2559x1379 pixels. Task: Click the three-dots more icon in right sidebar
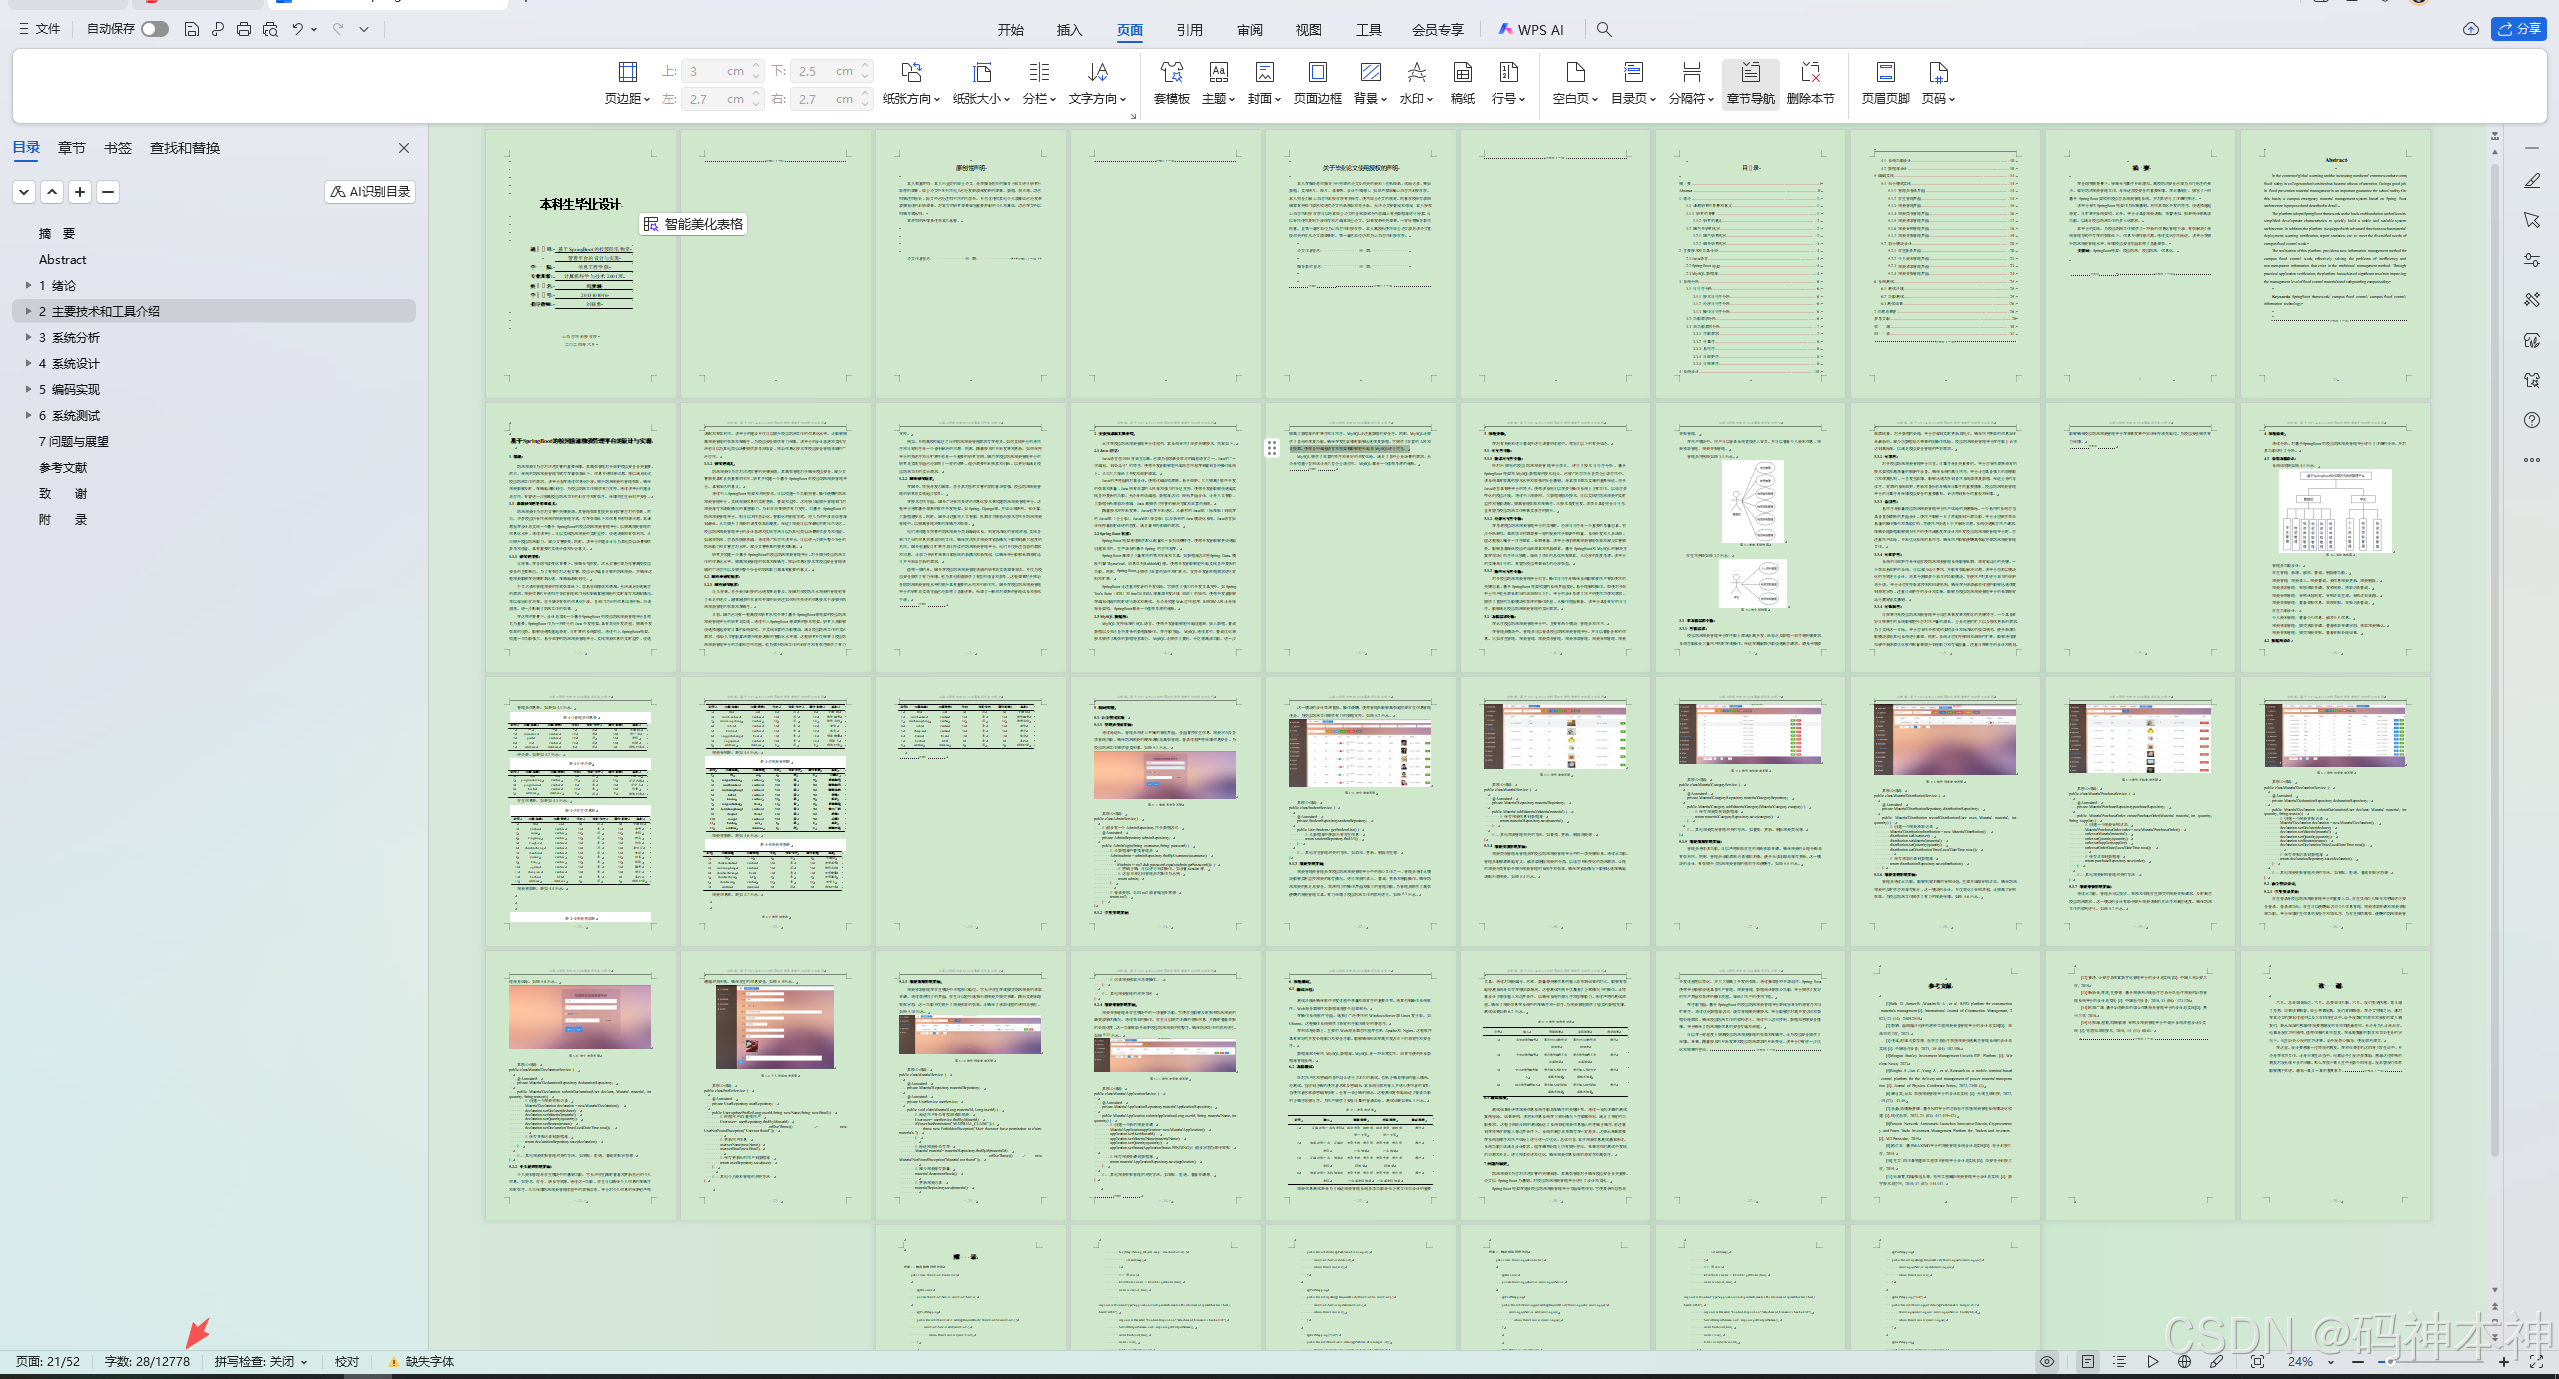tap(2531, 460)
